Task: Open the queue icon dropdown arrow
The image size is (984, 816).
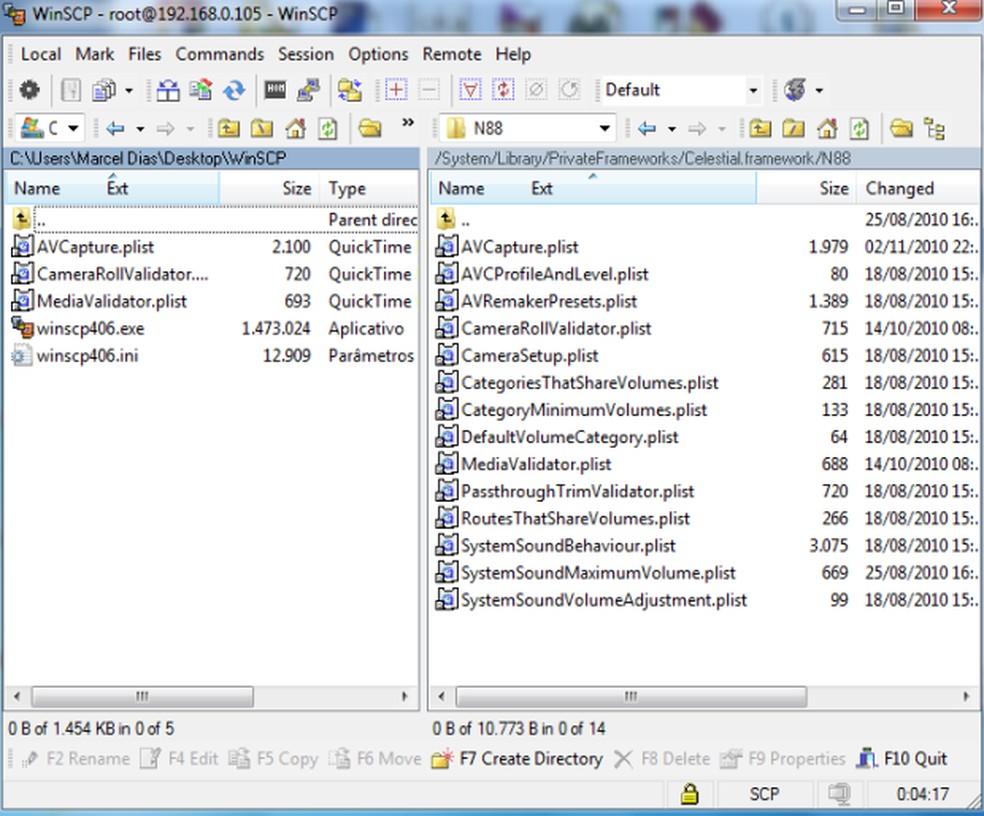Action: tap(129, 91)
